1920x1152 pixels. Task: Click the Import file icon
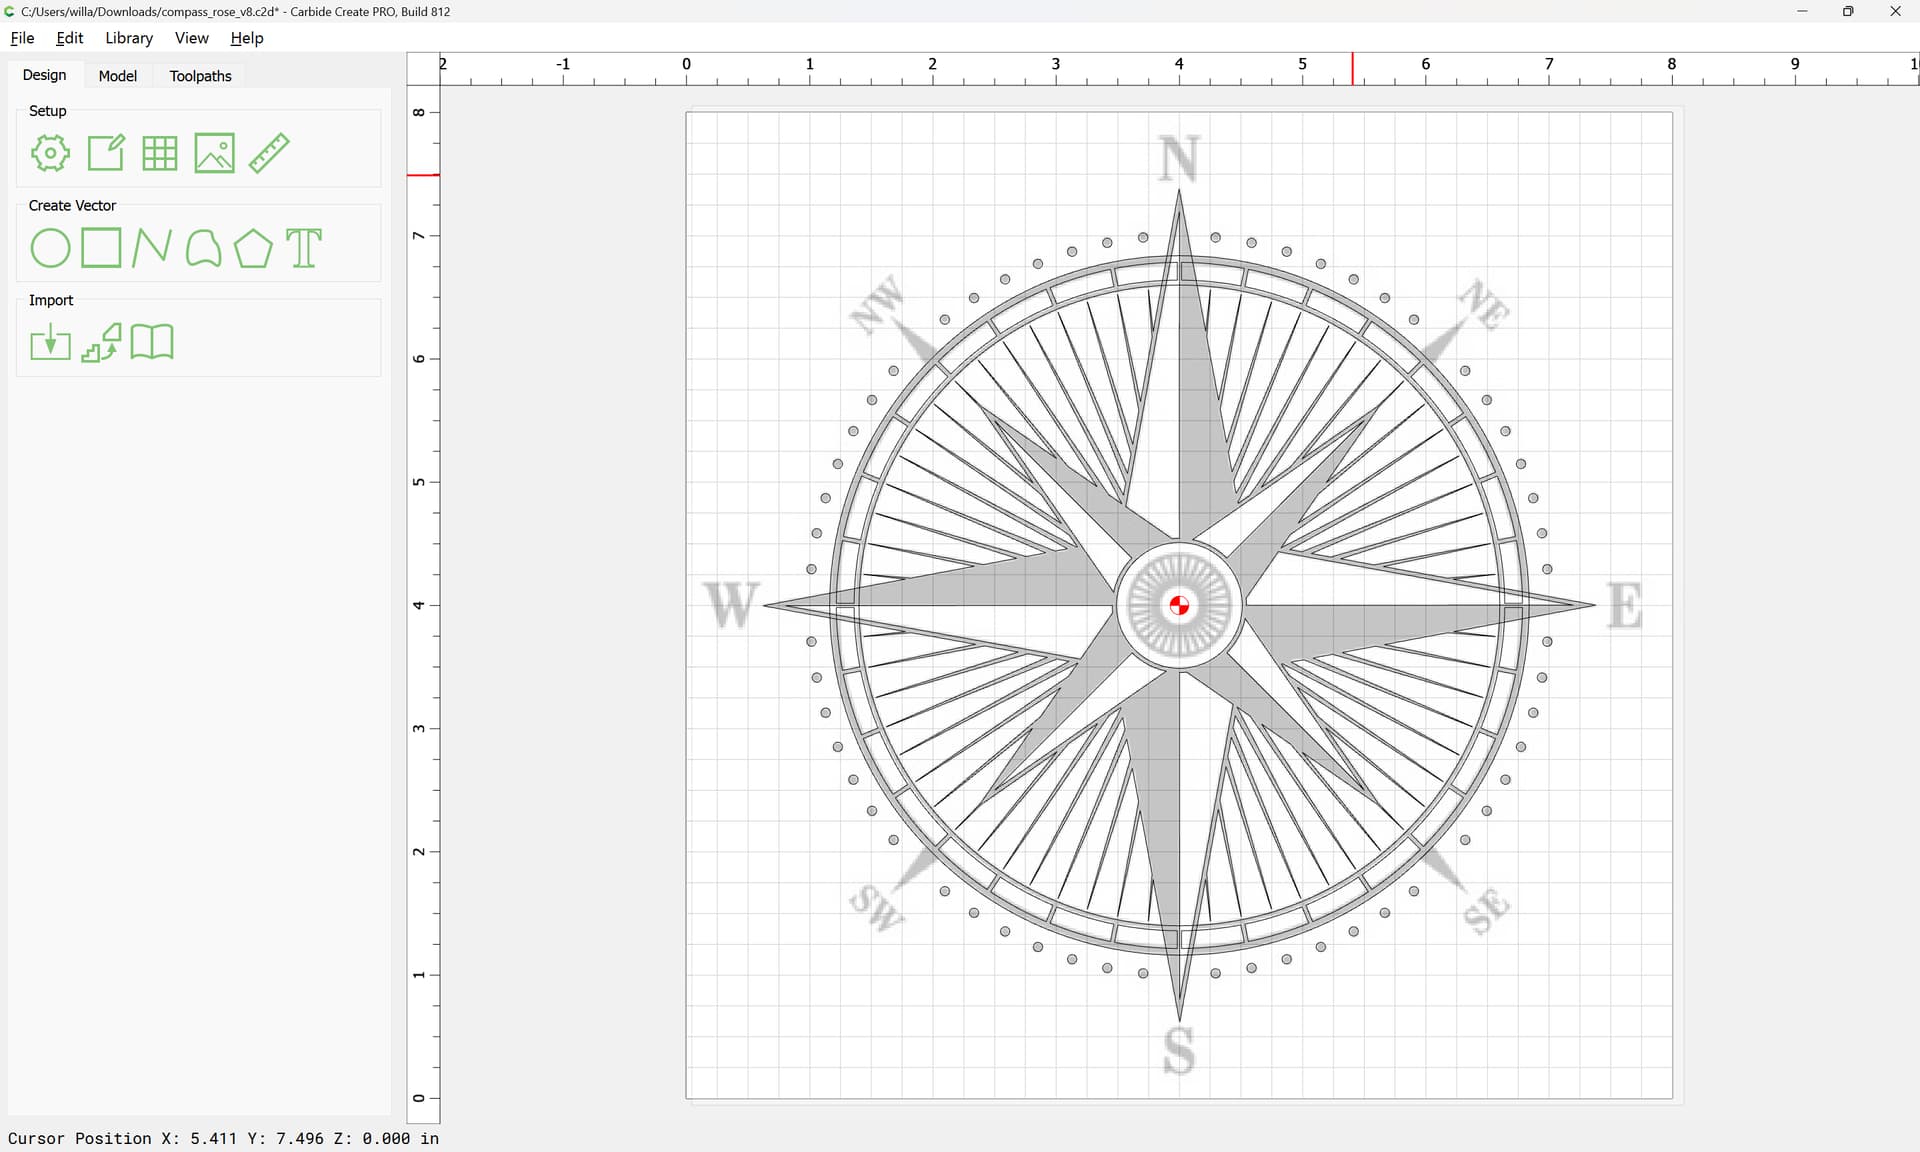pos(50,343)
